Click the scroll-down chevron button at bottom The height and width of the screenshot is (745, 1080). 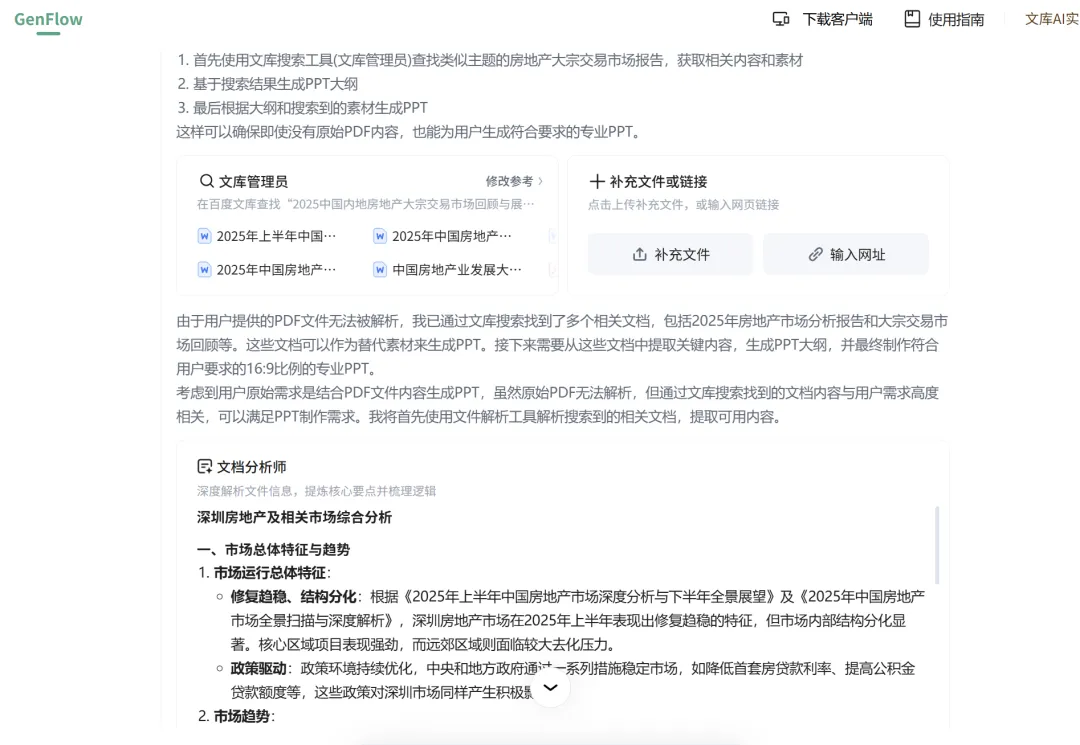[x=550, y=687]
